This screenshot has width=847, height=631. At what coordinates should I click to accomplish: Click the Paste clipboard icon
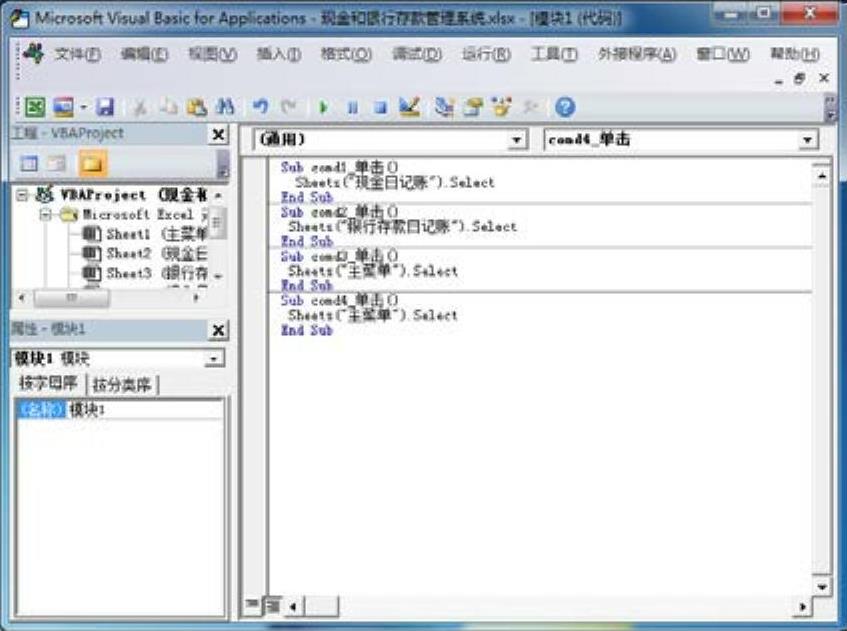[197, 107]
